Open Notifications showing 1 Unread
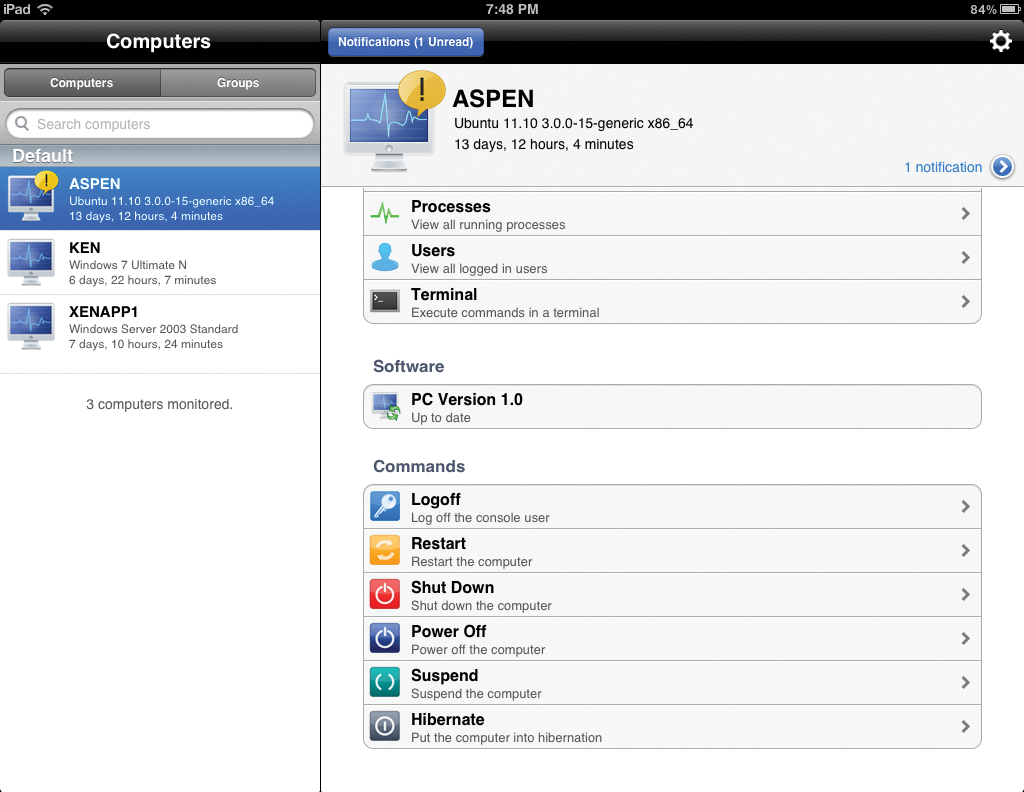1024x792 pixels. 405,42
